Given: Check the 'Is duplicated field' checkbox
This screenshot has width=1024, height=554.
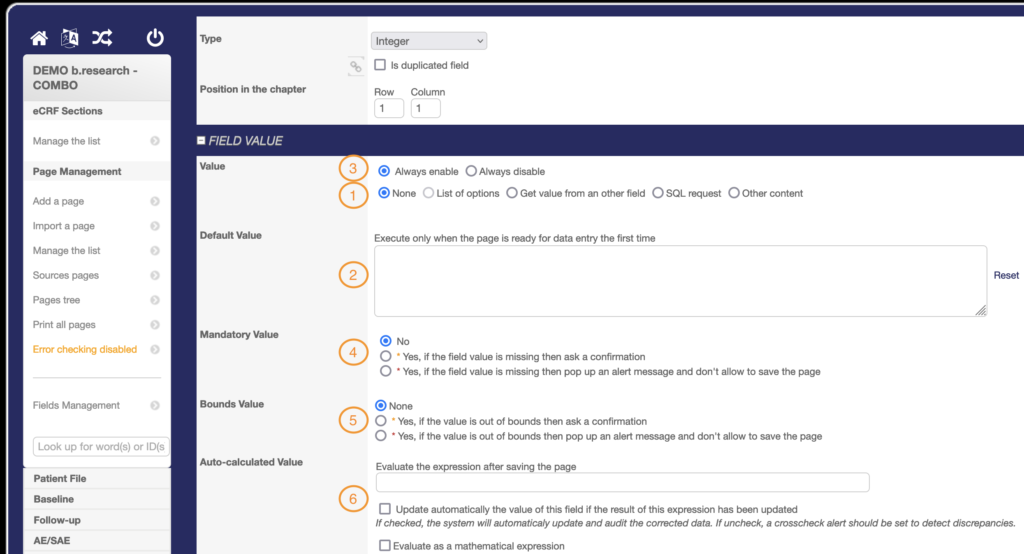Looking at the screenshot, I should (380, 65).
